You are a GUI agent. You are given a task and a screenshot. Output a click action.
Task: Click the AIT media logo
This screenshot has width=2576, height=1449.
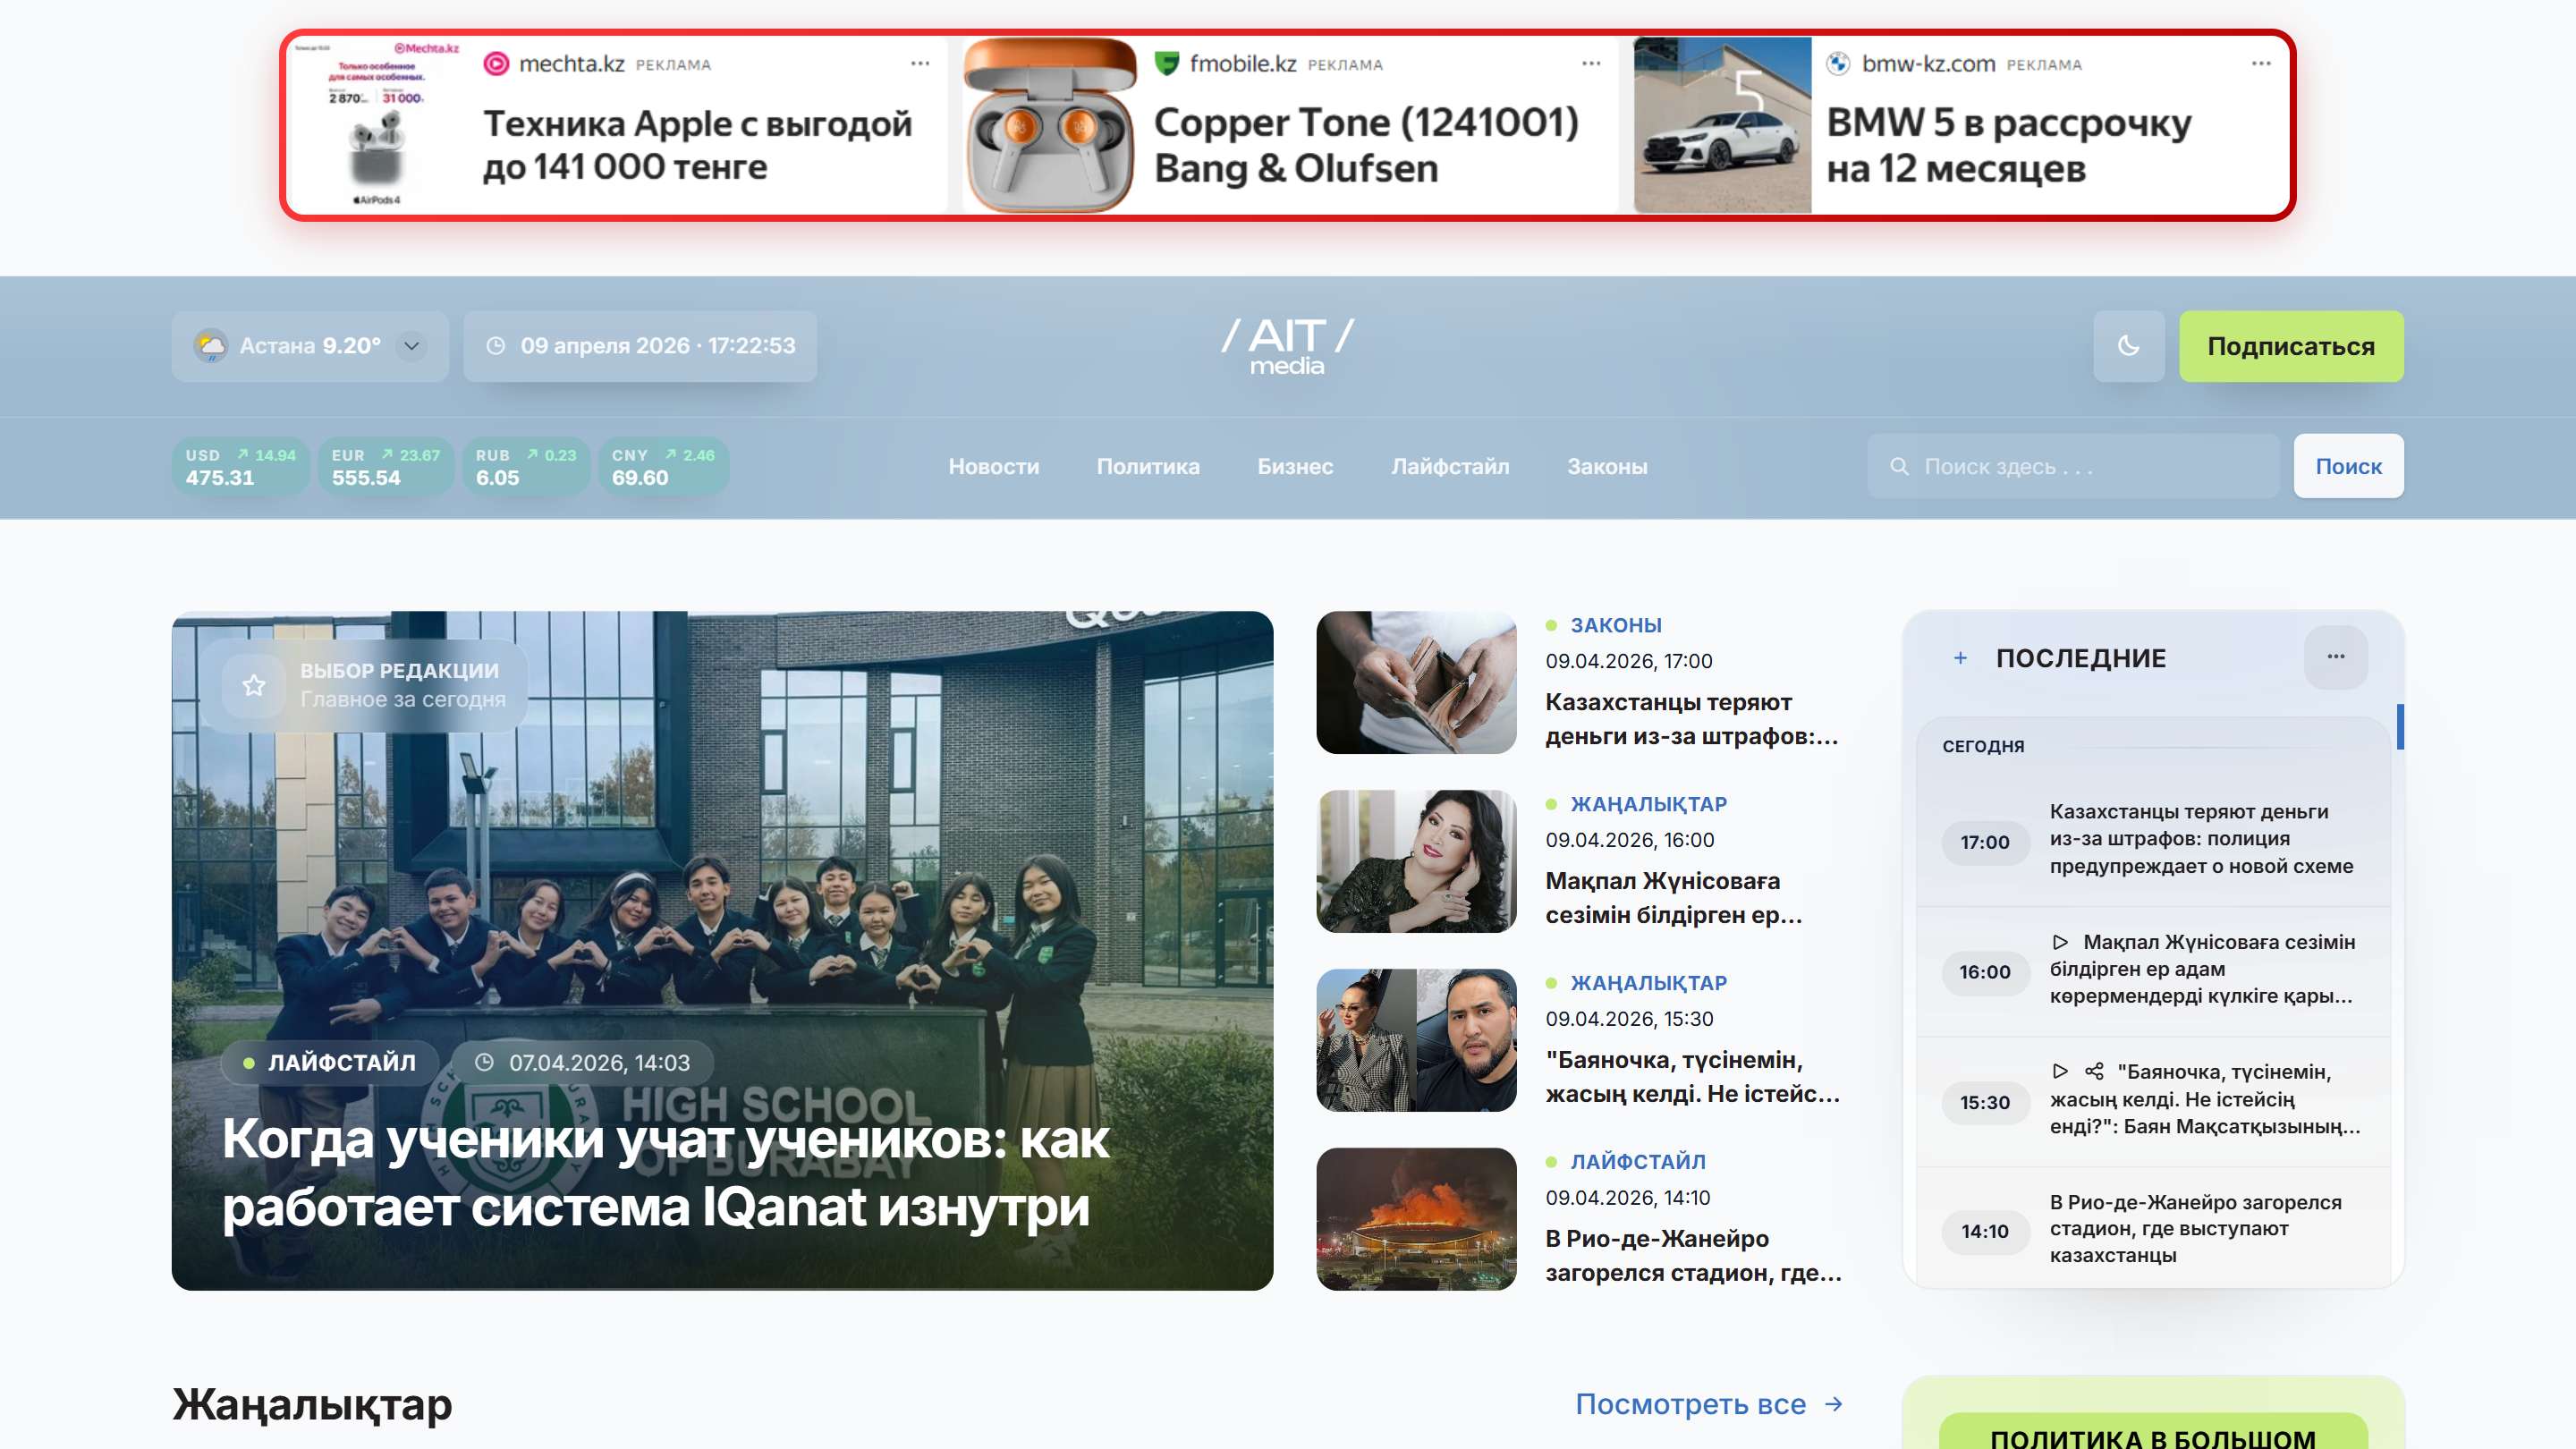(x=1288, y=346)
